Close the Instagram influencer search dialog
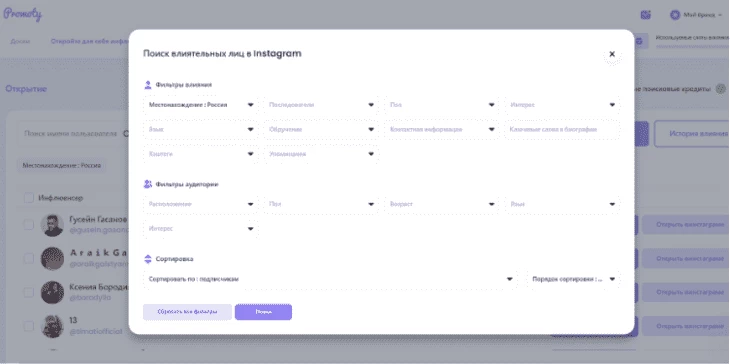 click(612, 54)
